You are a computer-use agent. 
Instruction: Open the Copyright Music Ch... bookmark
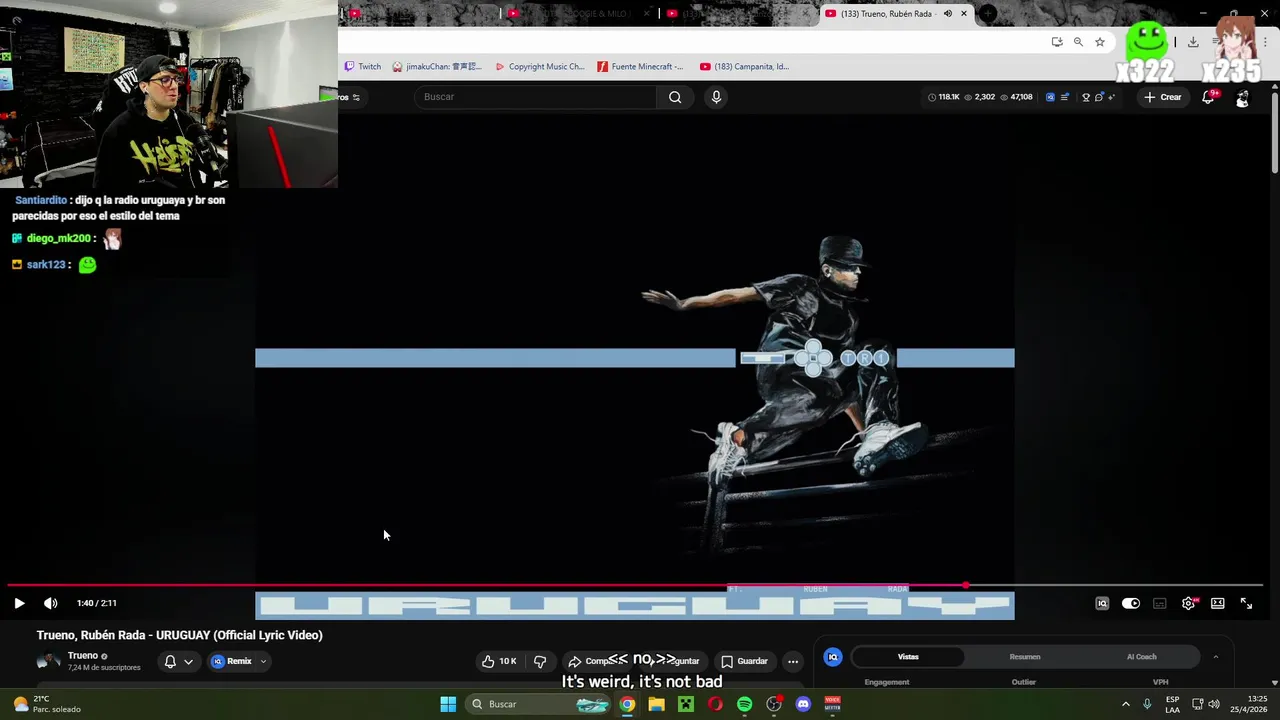540,67
